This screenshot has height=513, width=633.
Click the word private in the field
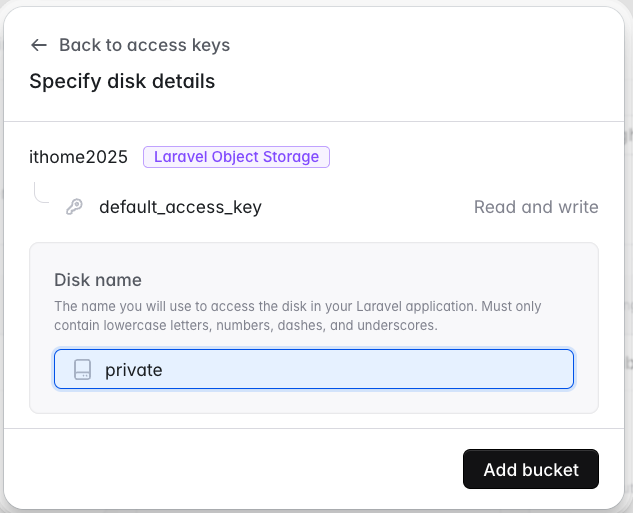[133, 370]
